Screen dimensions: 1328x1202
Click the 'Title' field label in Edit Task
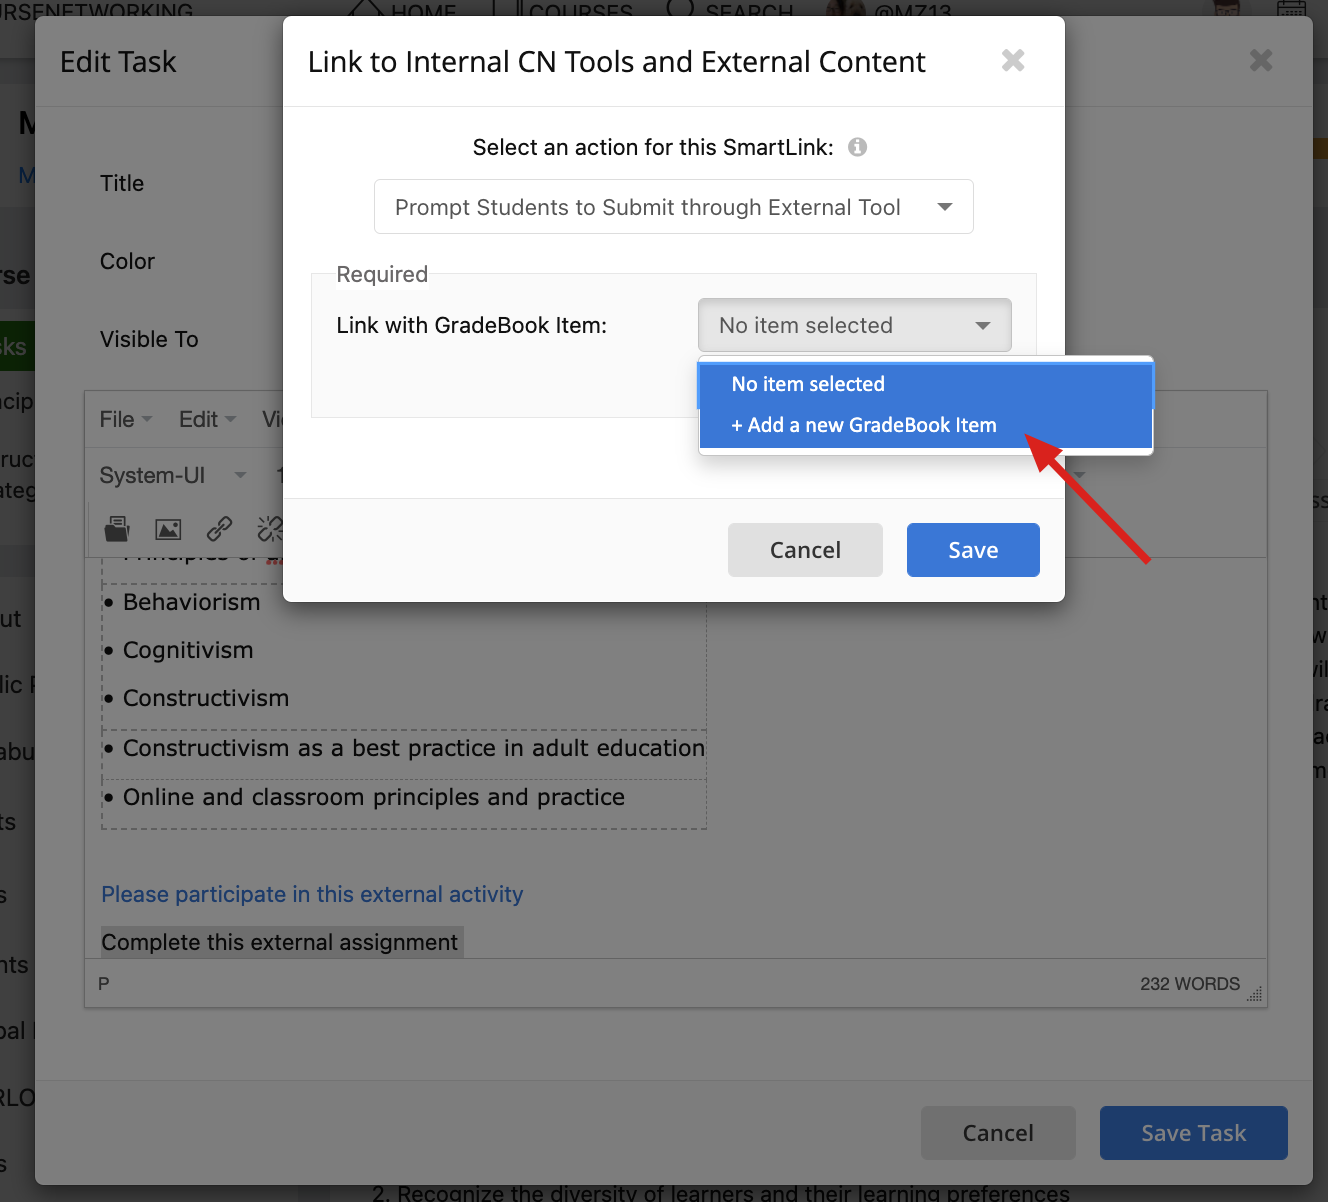coord(122,183)
